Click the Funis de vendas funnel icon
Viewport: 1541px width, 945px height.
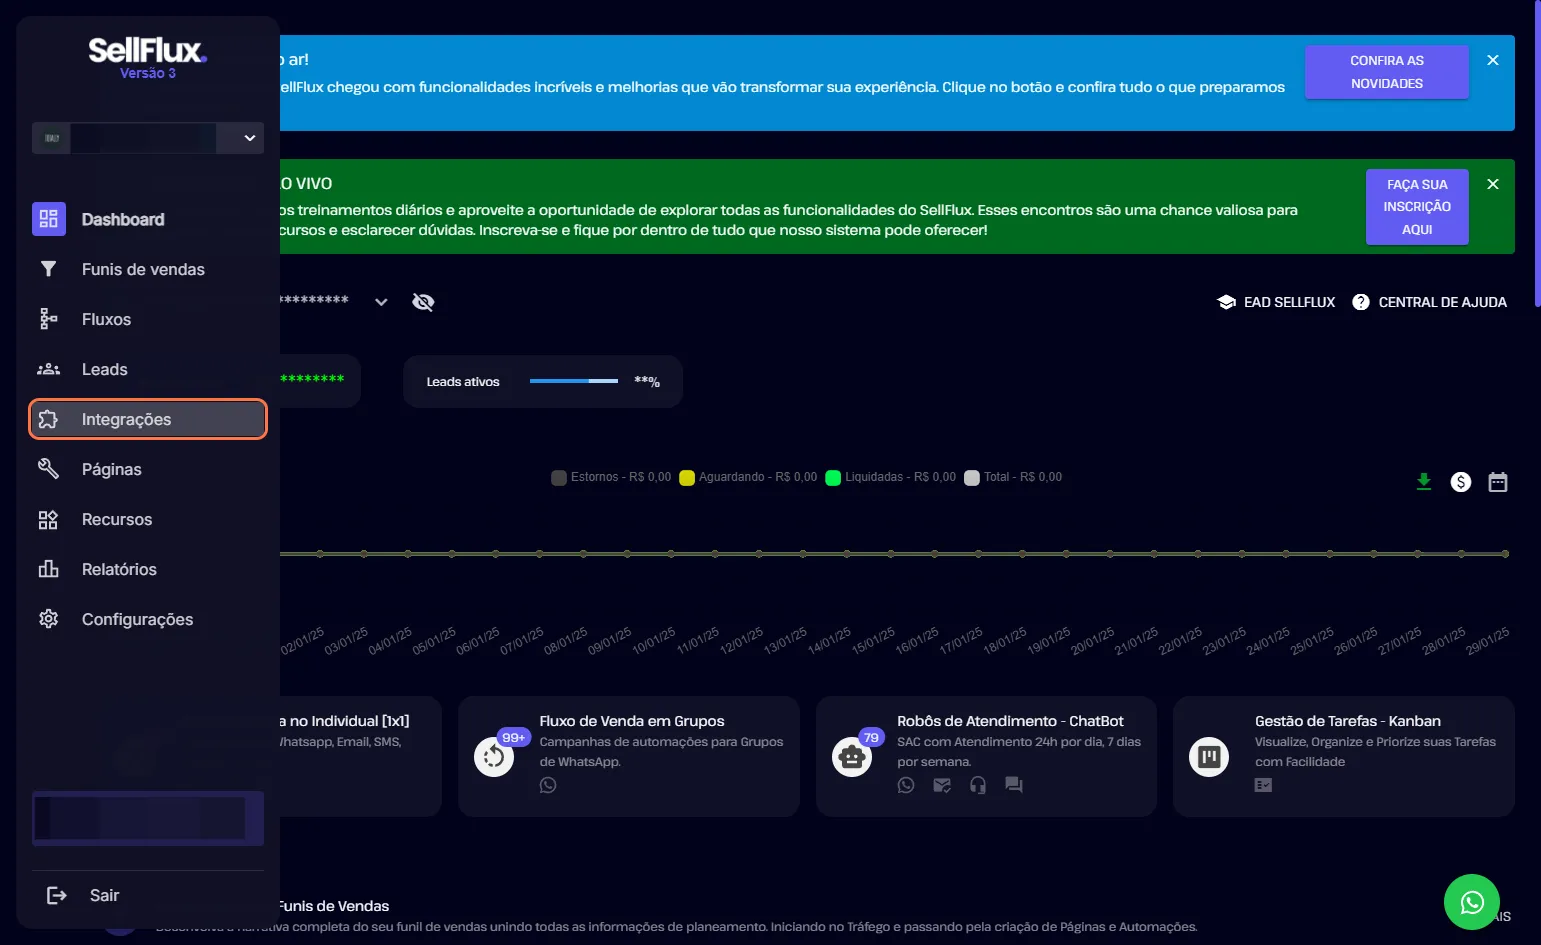click(x=48, y=269)
